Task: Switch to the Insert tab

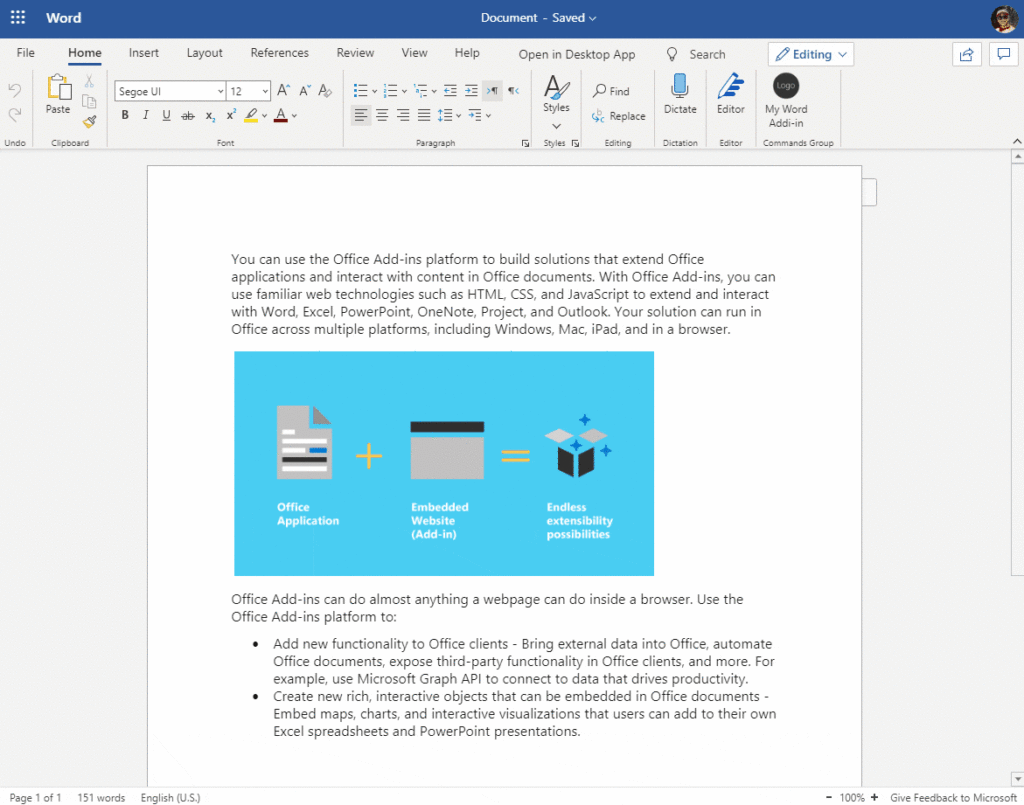Action: pos(144,53)
